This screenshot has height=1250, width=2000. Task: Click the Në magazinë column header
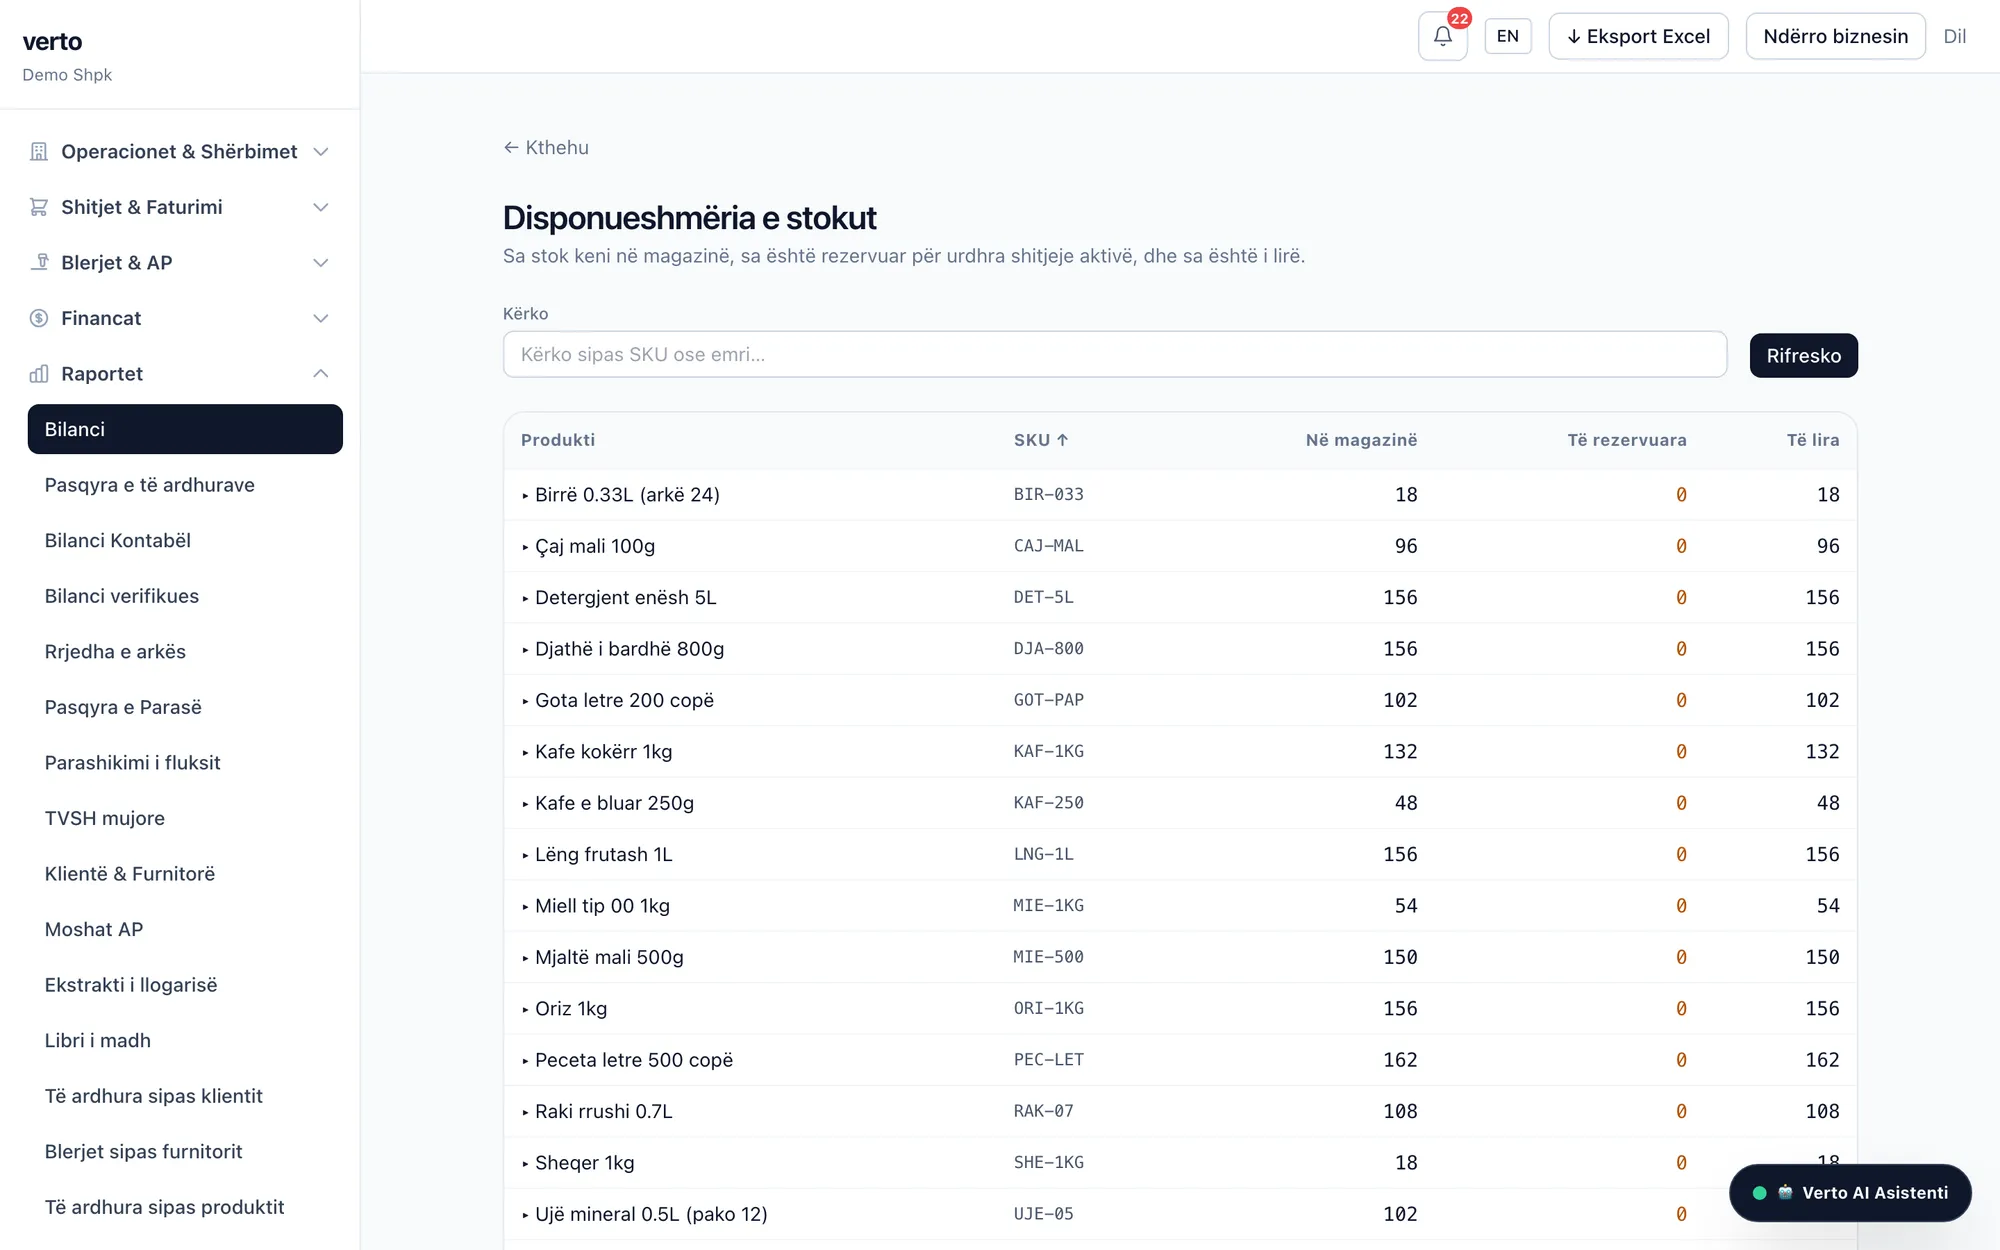coord(1361,440)
